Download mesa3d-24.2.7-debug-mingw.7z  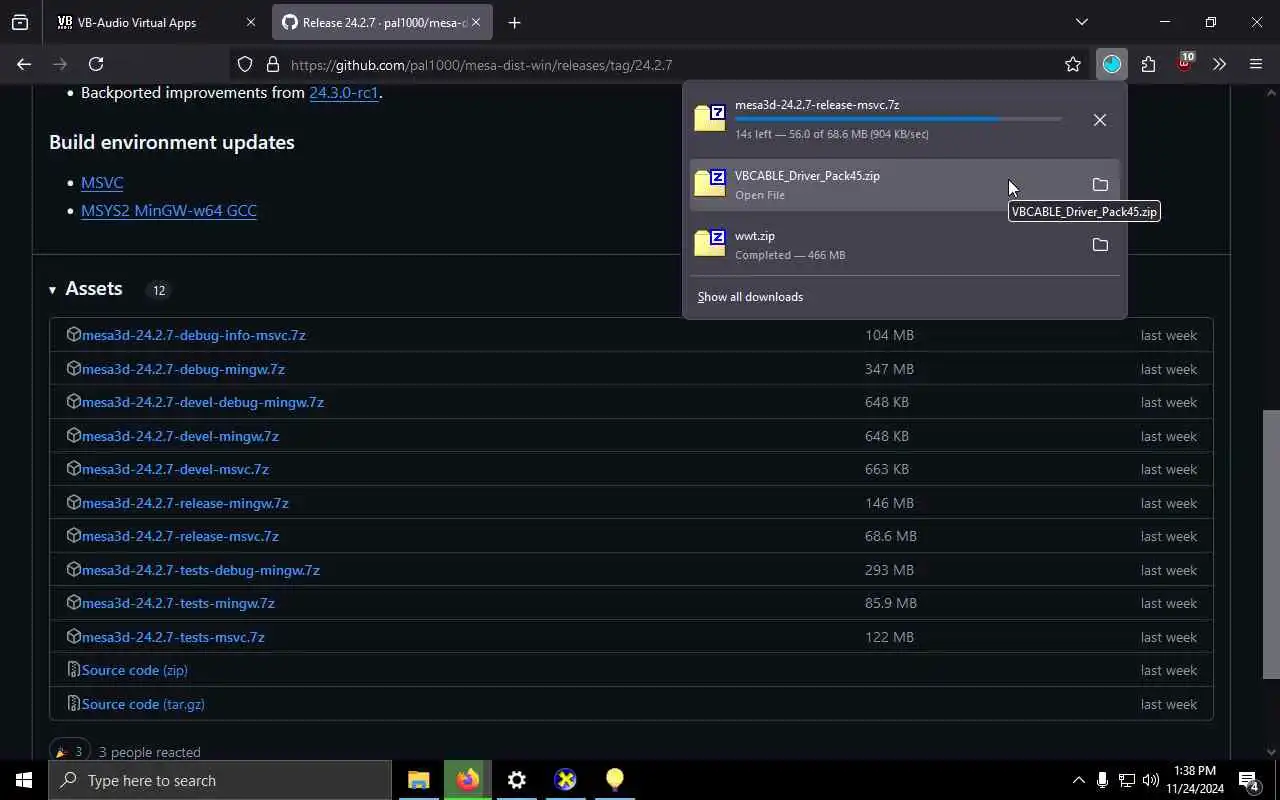[x=183, y=369]
